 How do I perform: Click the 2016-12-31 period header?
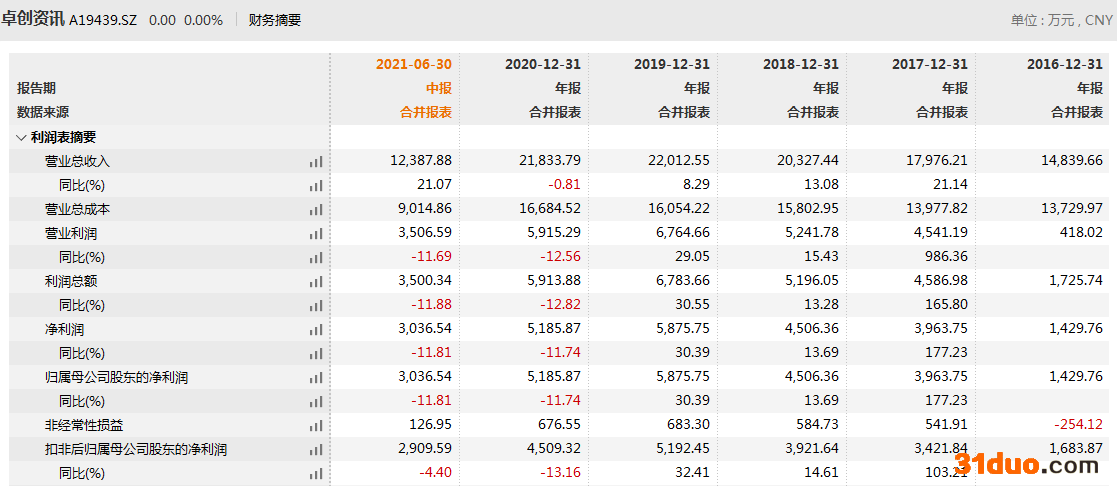coord(1064,64)
